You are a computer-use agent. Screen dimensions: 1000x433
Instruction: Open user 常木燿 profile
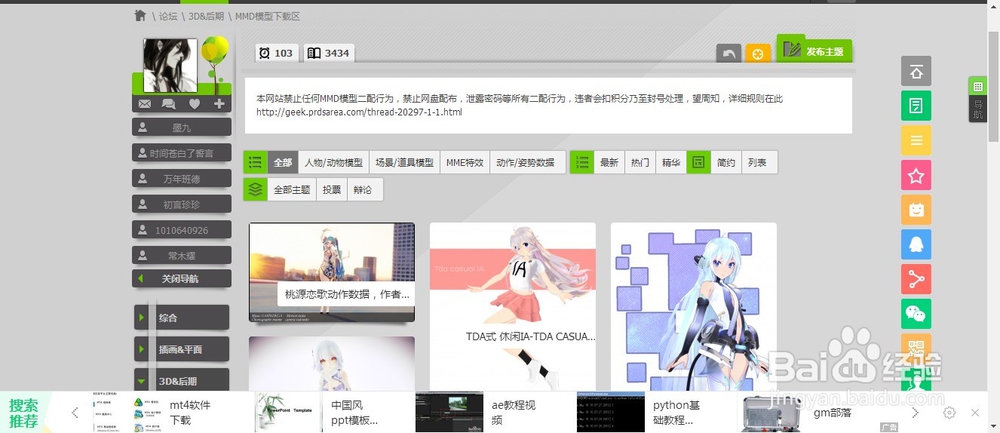click(182, 255)
